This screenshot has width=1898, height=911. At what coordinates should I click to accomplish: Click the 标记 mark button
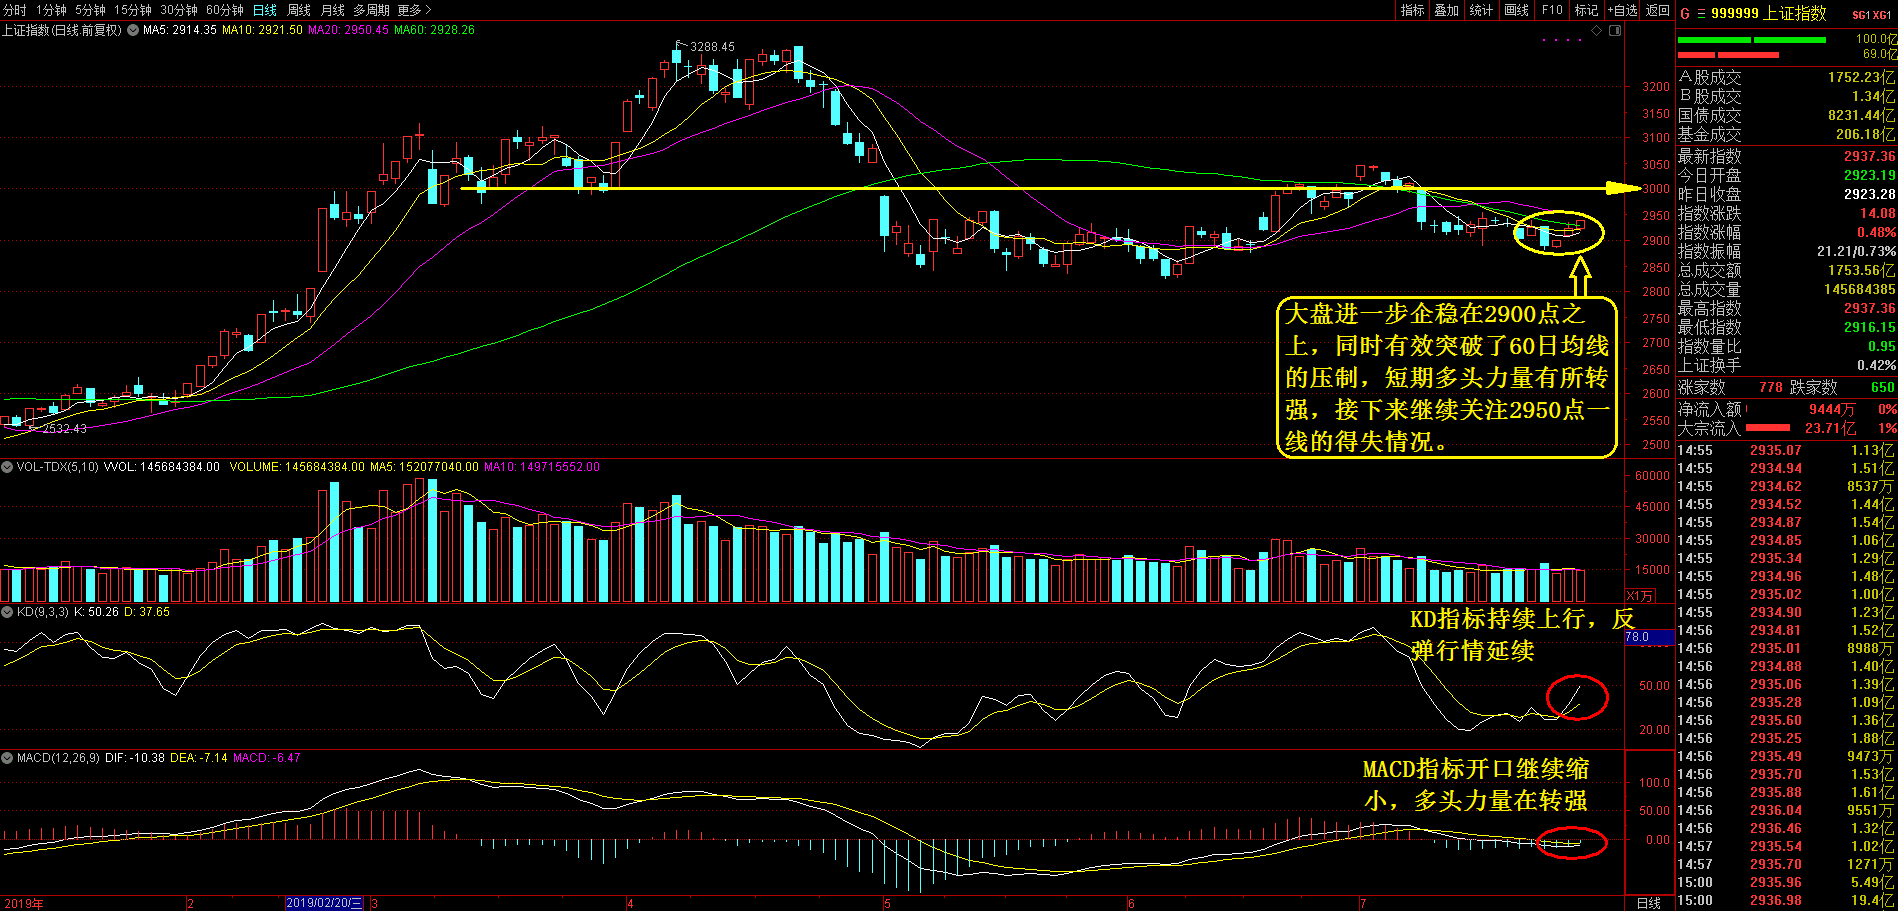pos(1587,10)
